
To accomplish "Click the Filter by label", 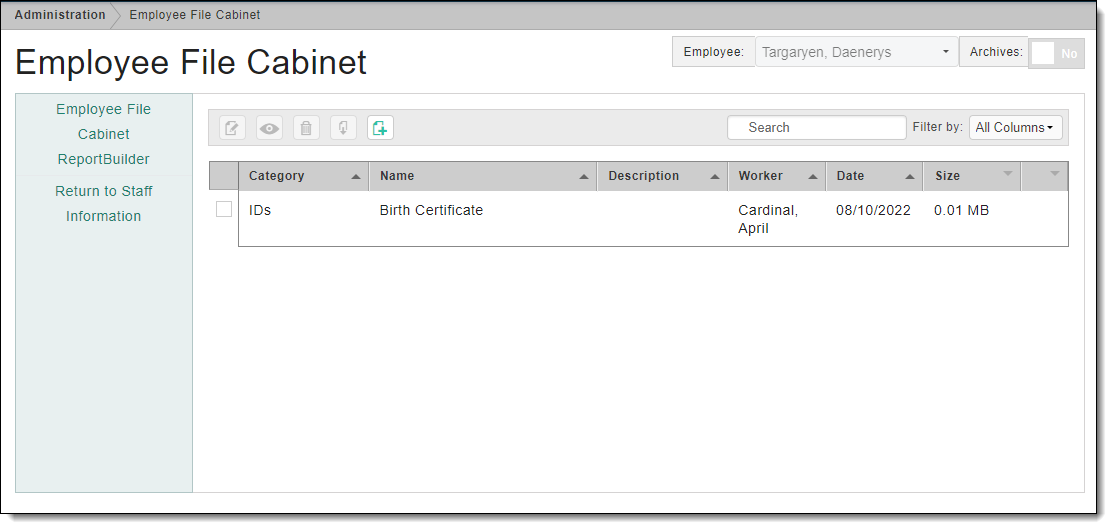I will [x=938, y=127].
